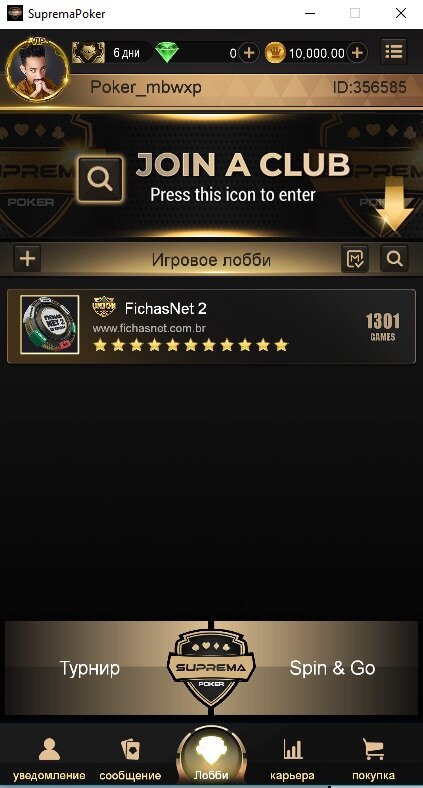This screenshot has height=788, width=423.
Task: Create a club with the plus icon
Action: [x=27, y=259]
